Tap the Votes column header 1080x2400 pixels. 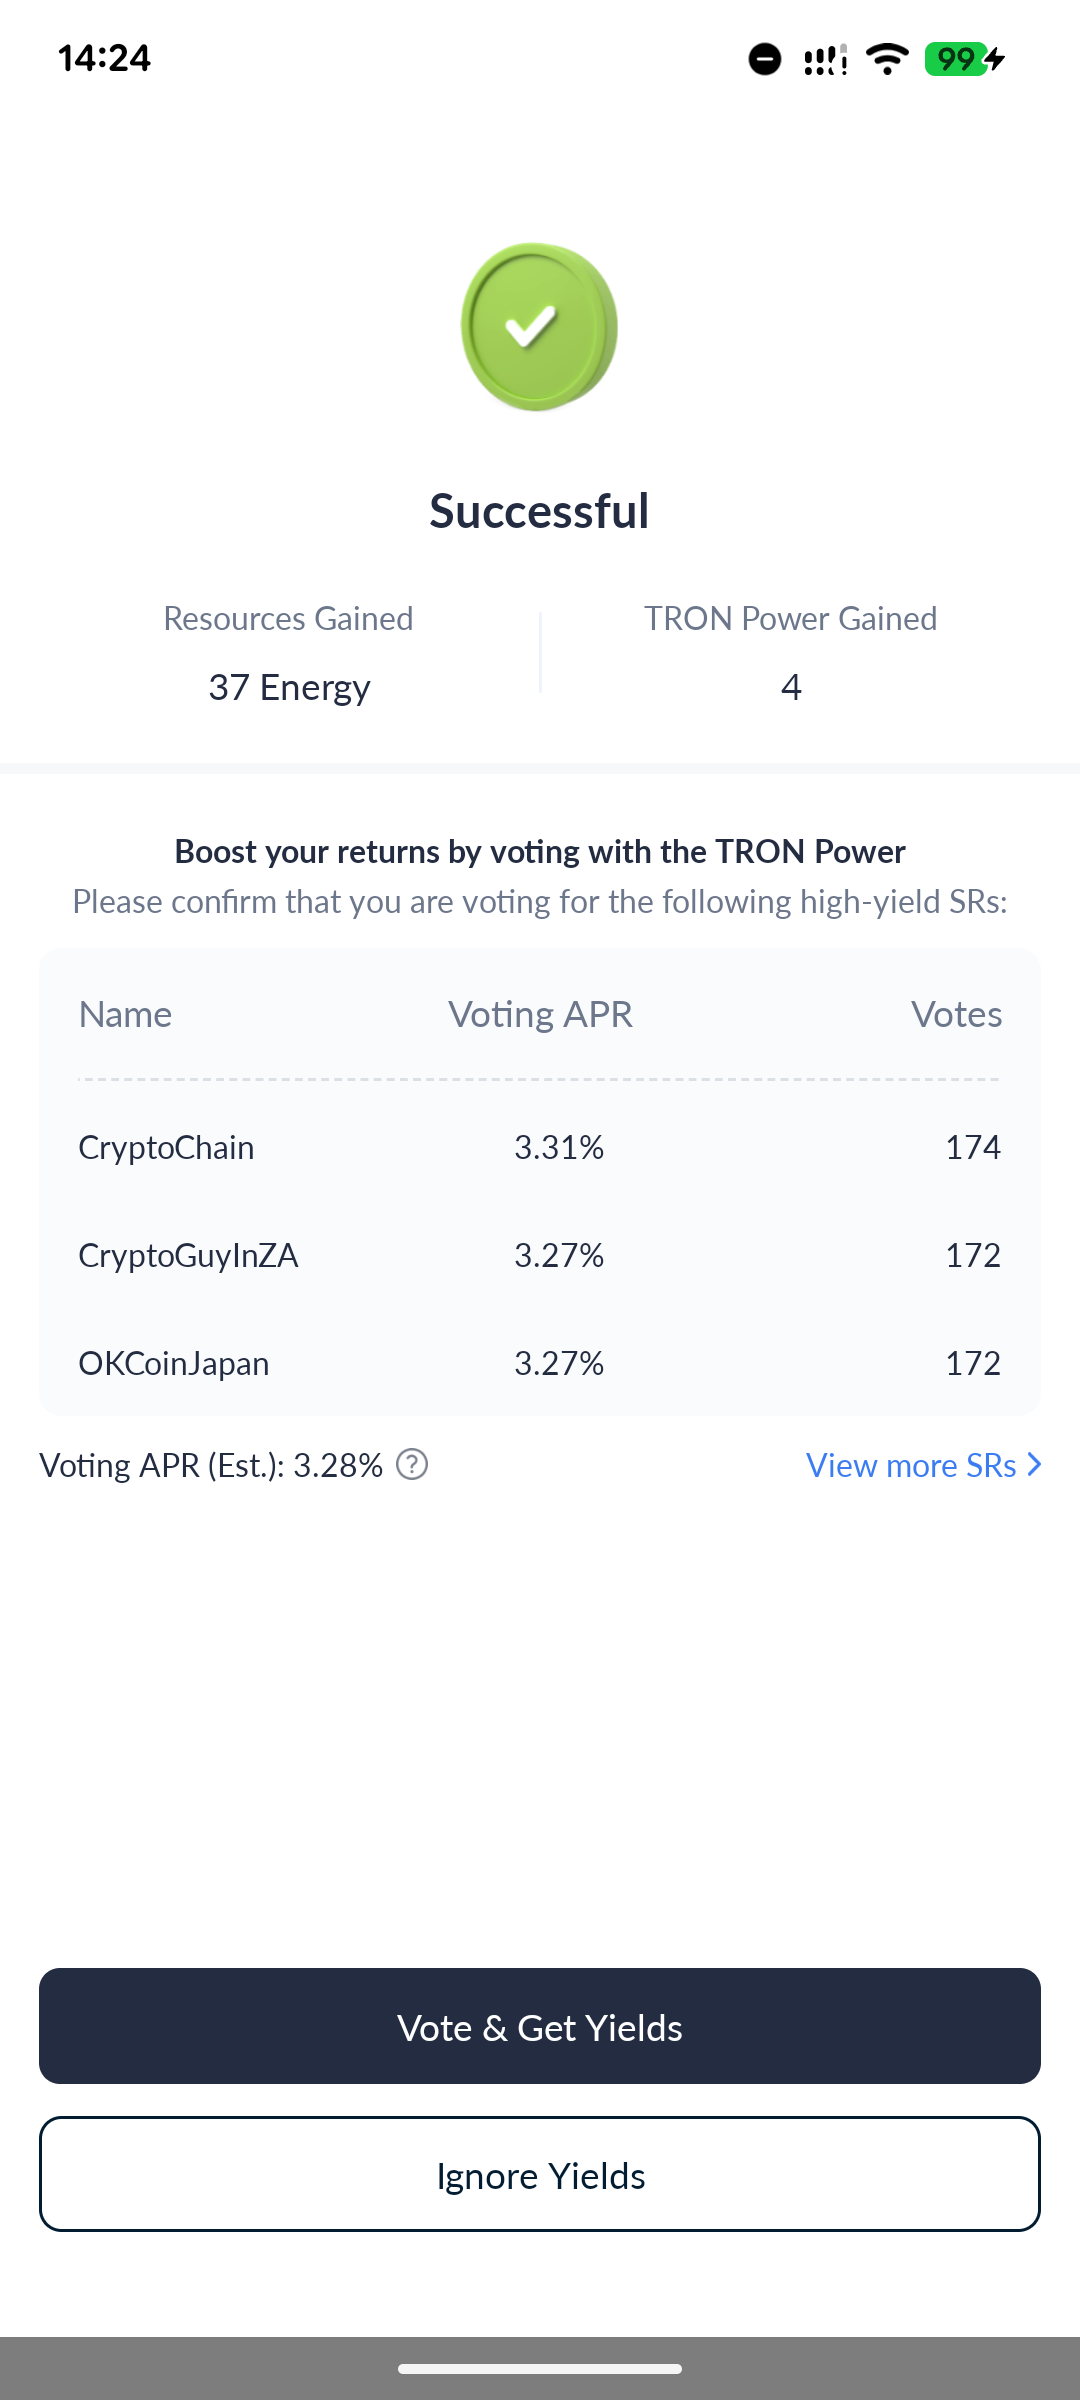pos(956,1014)
